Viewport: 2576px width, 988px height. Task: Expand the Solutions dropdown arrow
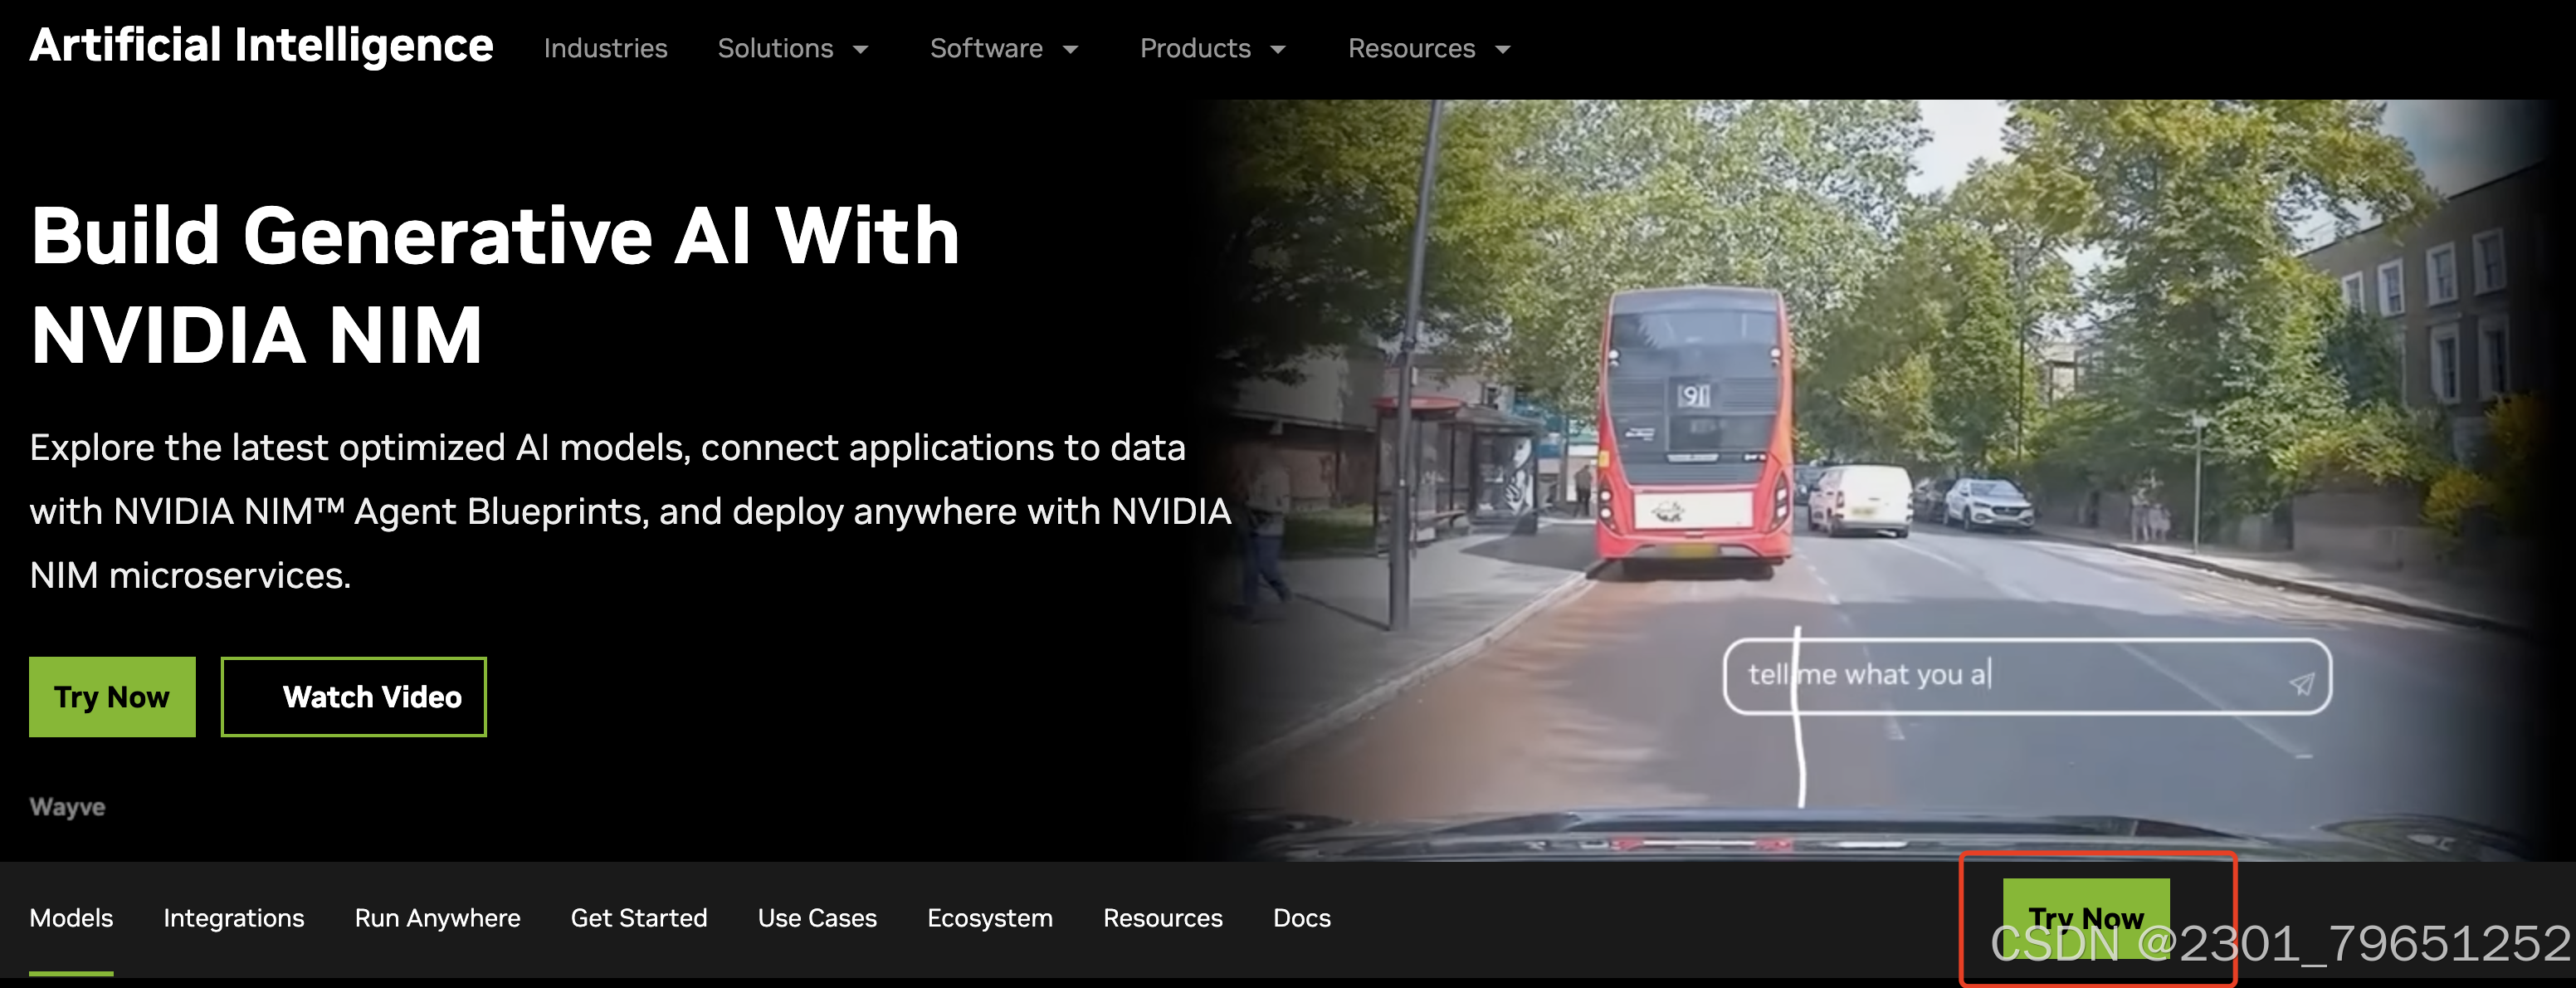860,49
